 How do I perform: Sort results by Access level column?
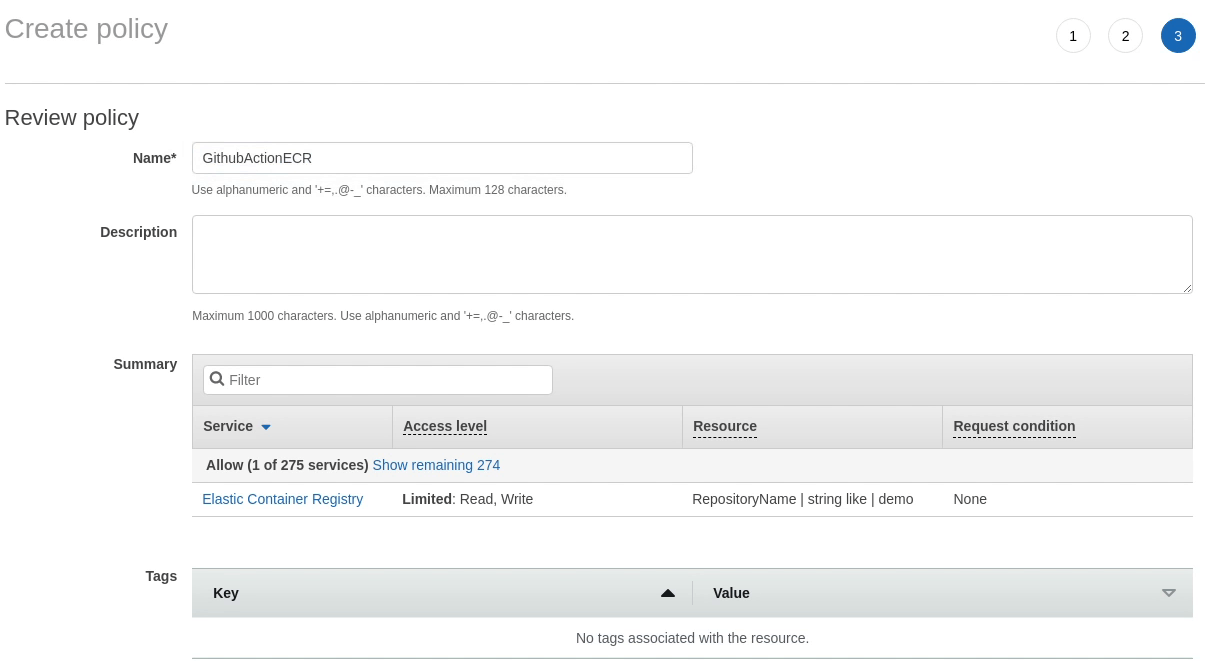(444, 426)
